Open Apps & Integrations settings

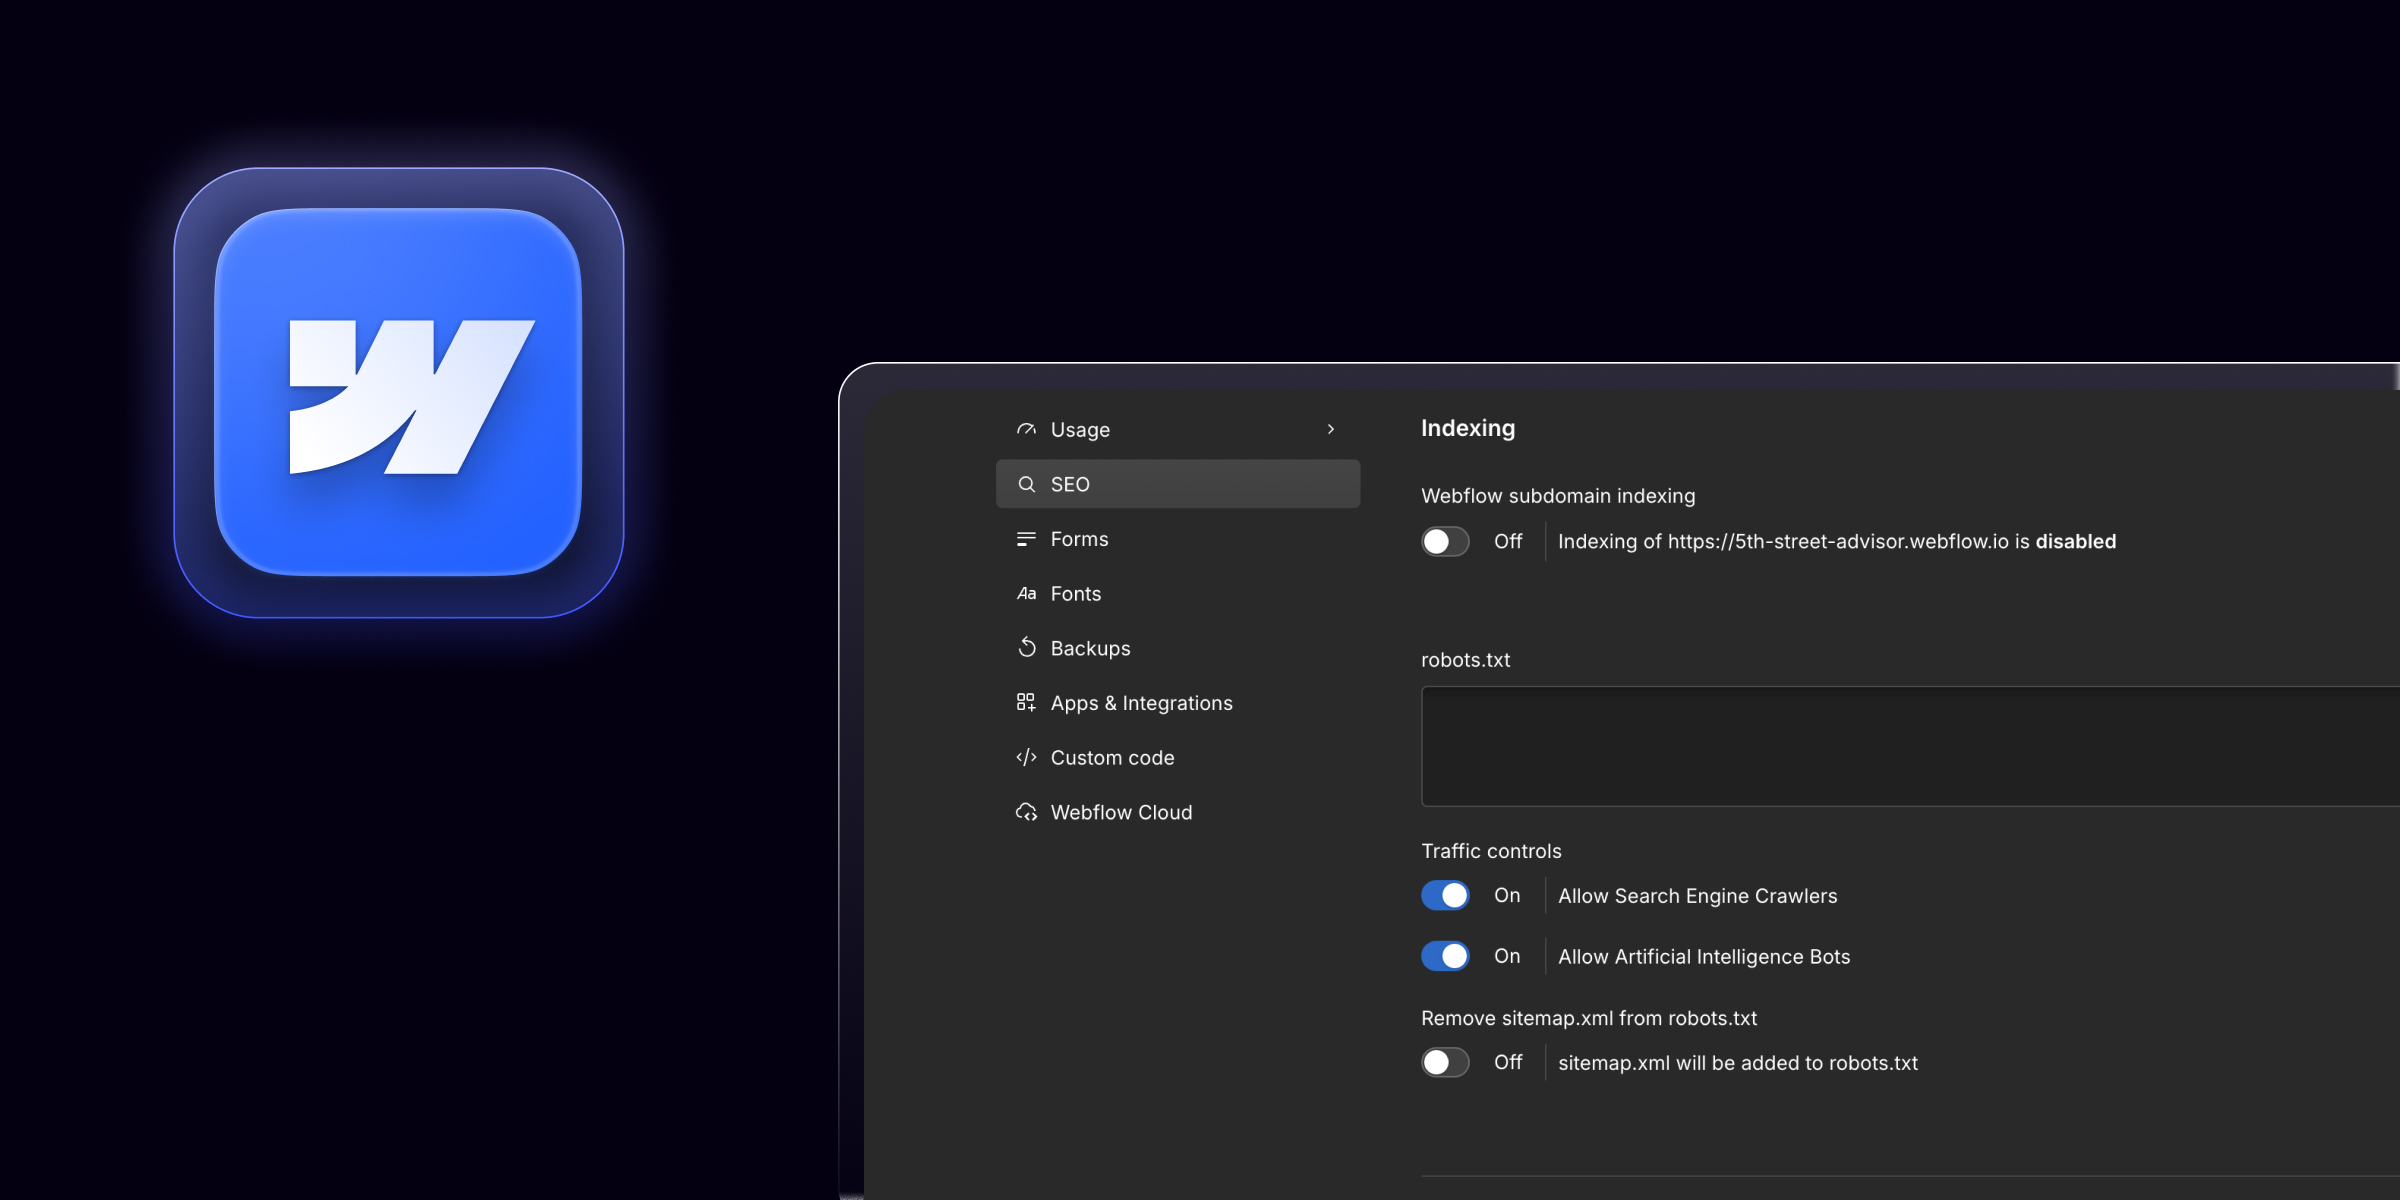tap(1178, 703)
